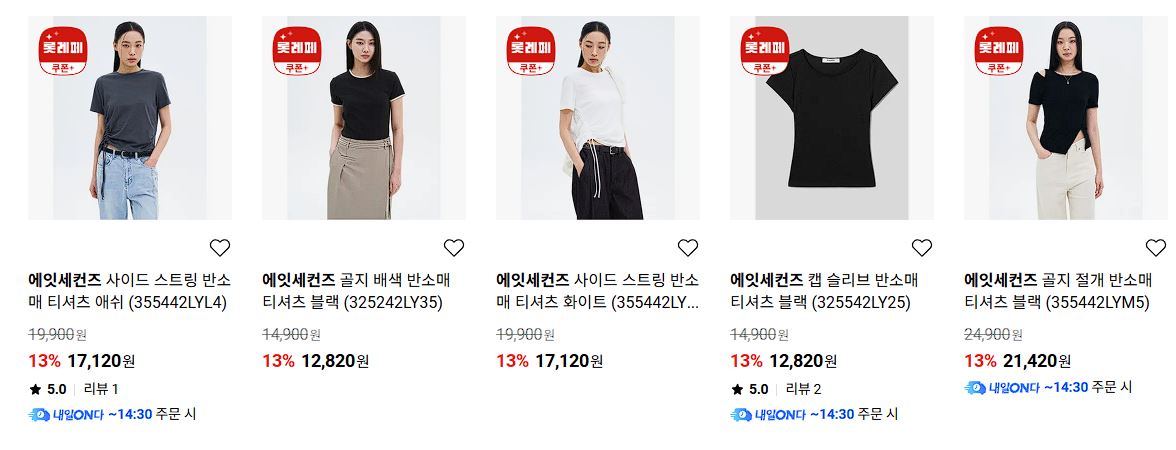Open the charcoal side-string t-shirt product image
The width and height of the screenshot is (1176, 450).
pos(130,118)
